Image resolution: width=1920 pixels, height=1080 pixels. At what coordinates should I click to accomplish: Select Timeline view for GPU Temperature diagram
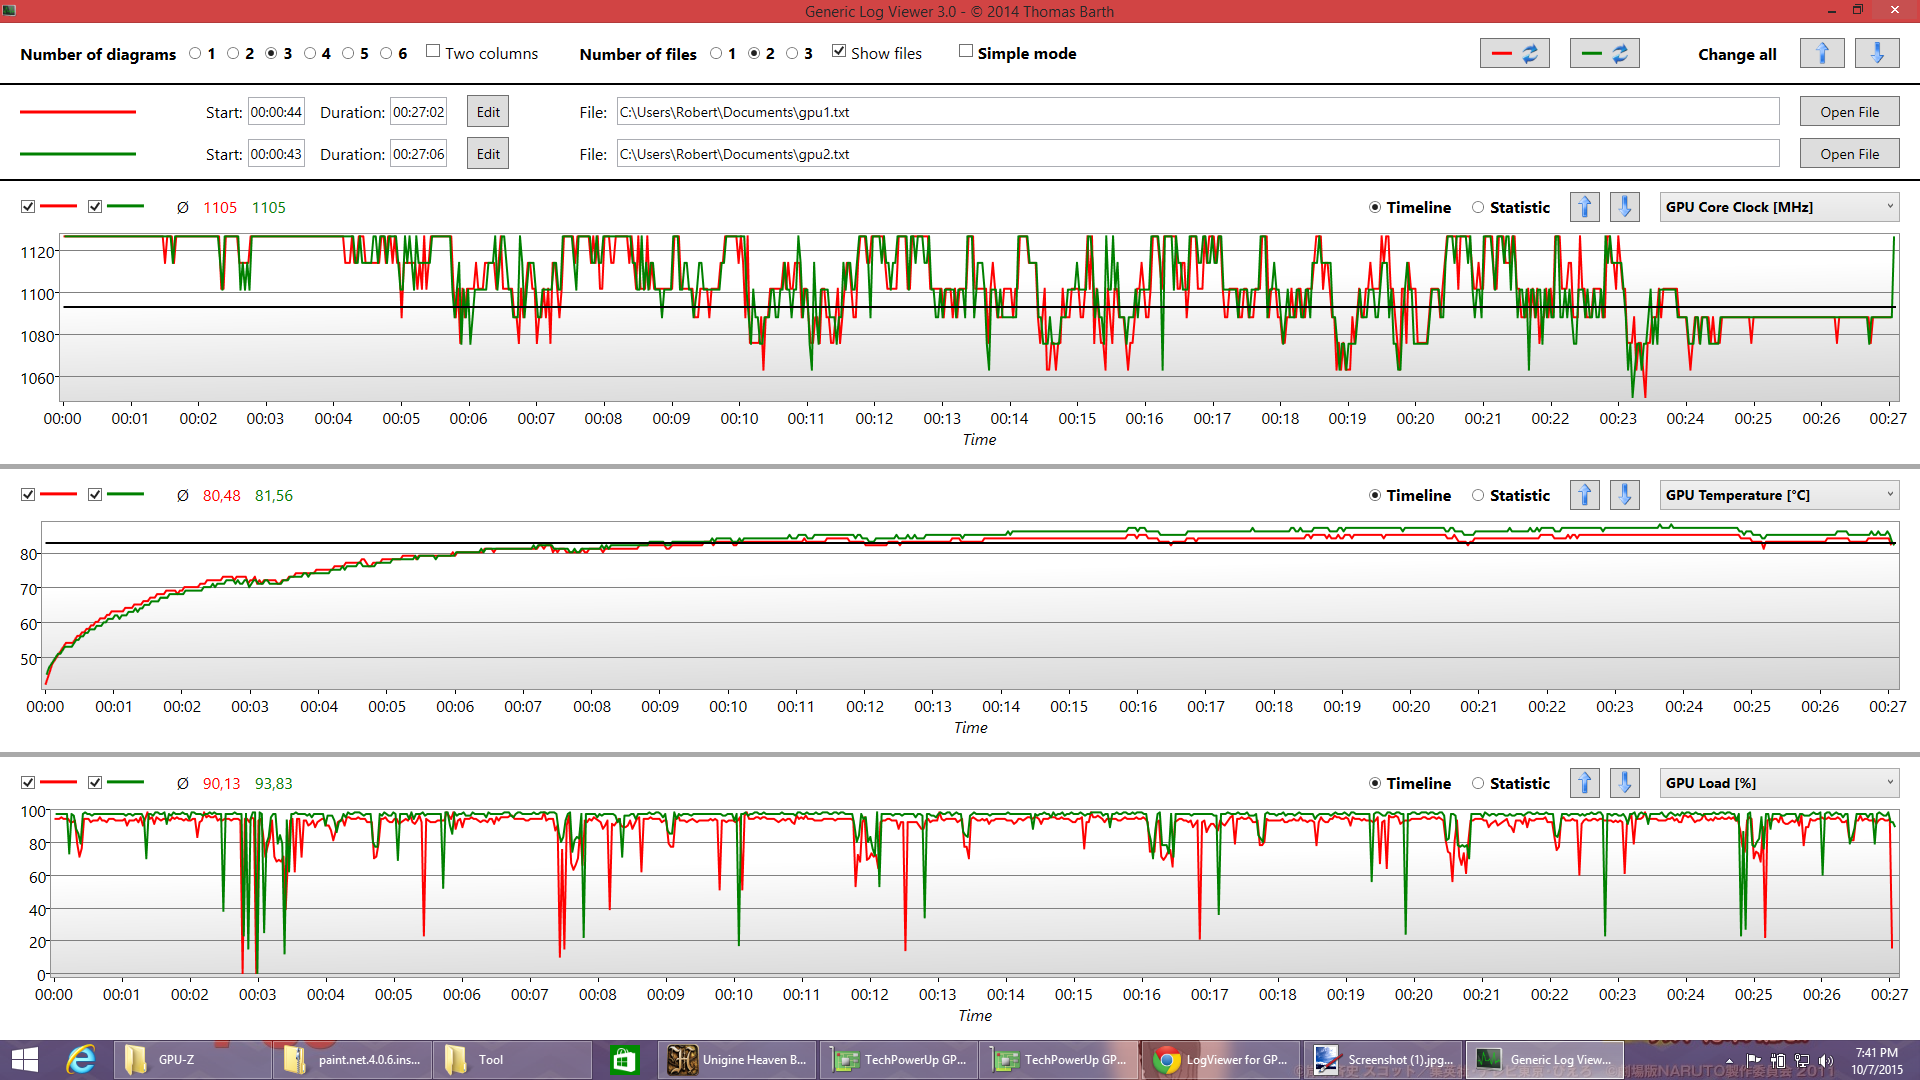(1375, 495)
